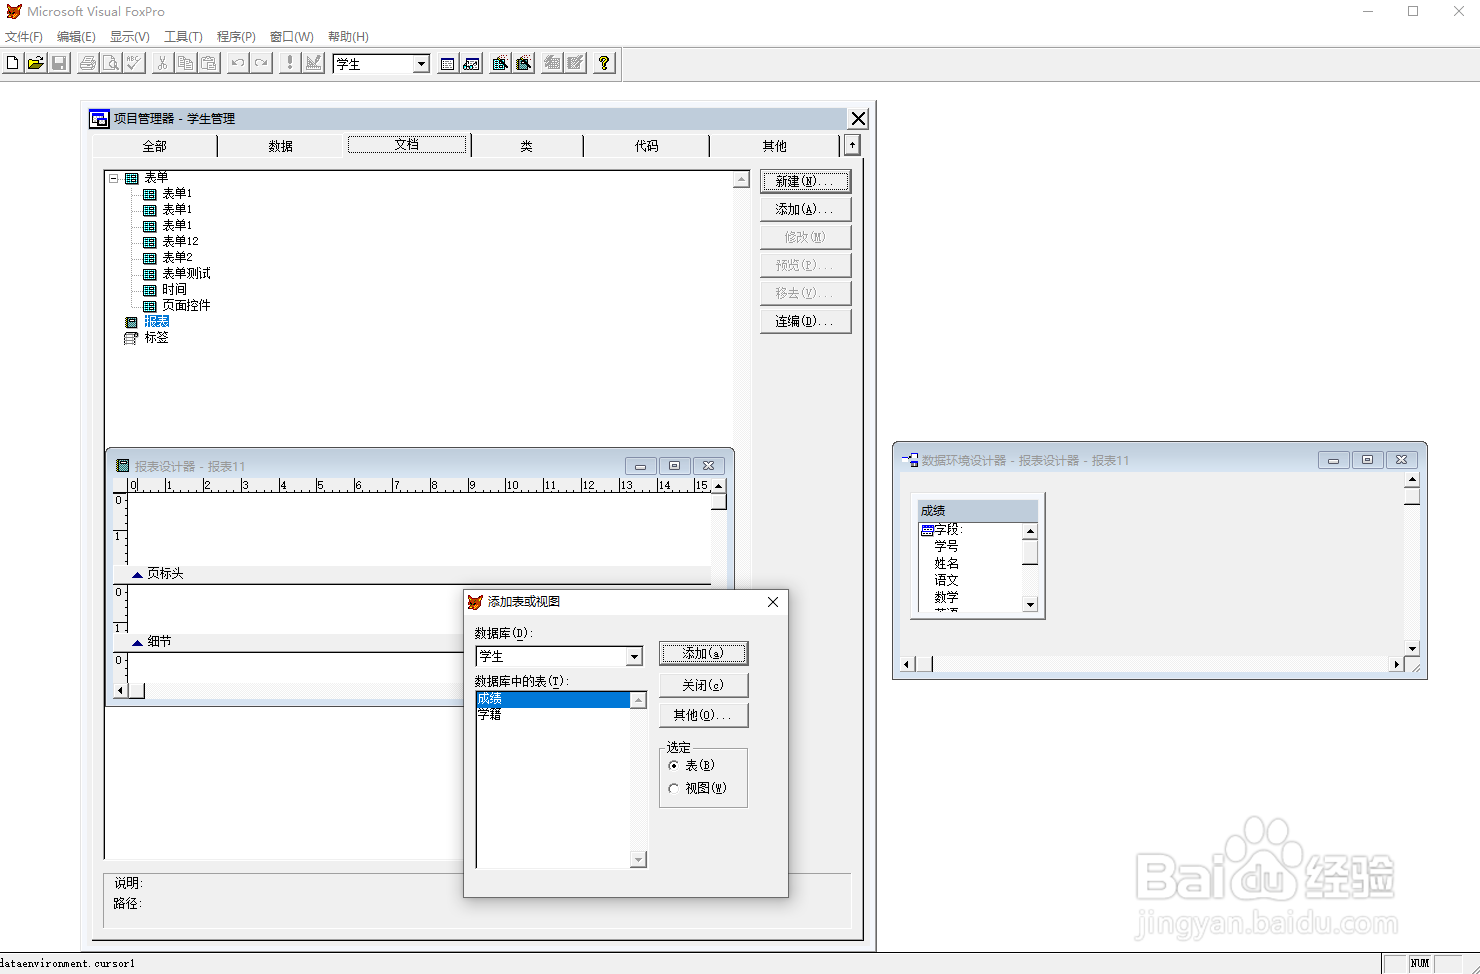Open the 窗口(W) menu
The height and width of the screenshot is (974, 1480).
coord(291,37)
